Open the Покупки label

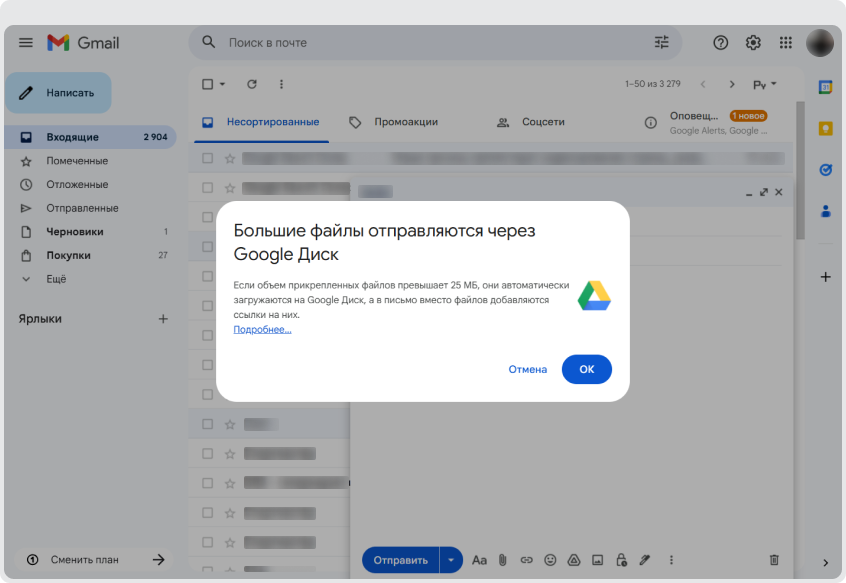pyautogui.click(x=91, y=255)
